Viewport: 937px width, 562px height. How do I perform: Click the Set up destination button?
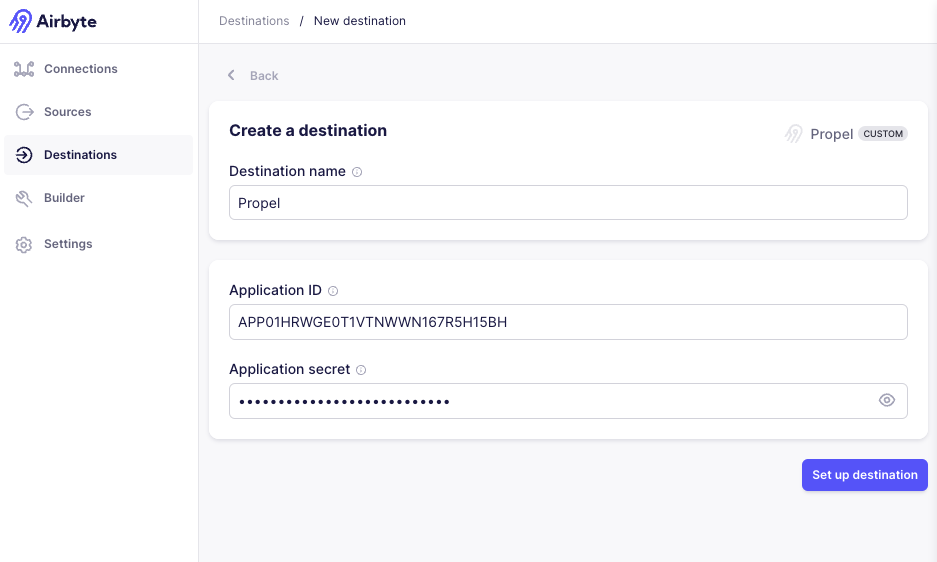[x=865, y=475]
